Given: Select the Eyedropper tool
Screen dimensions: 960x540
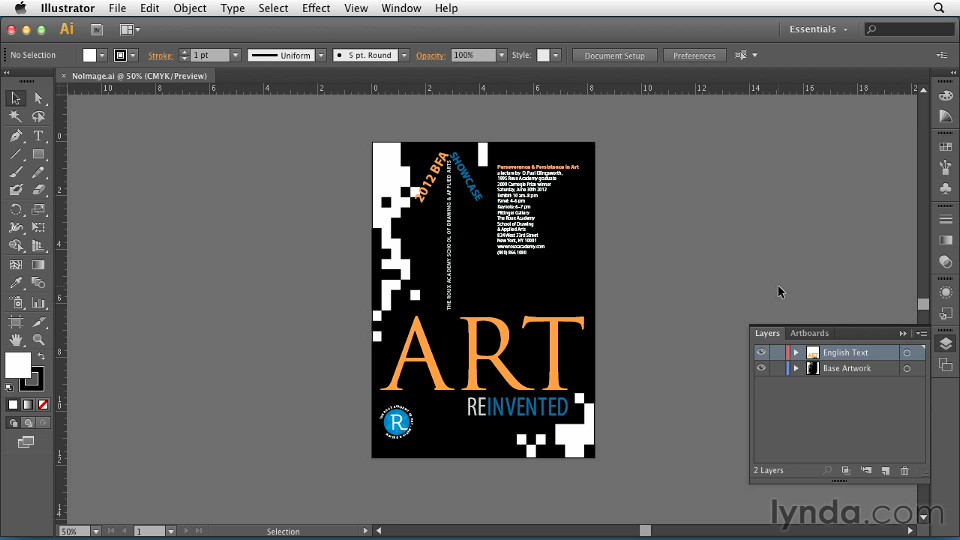Looking at the screenshot, I should pos(16,284).
